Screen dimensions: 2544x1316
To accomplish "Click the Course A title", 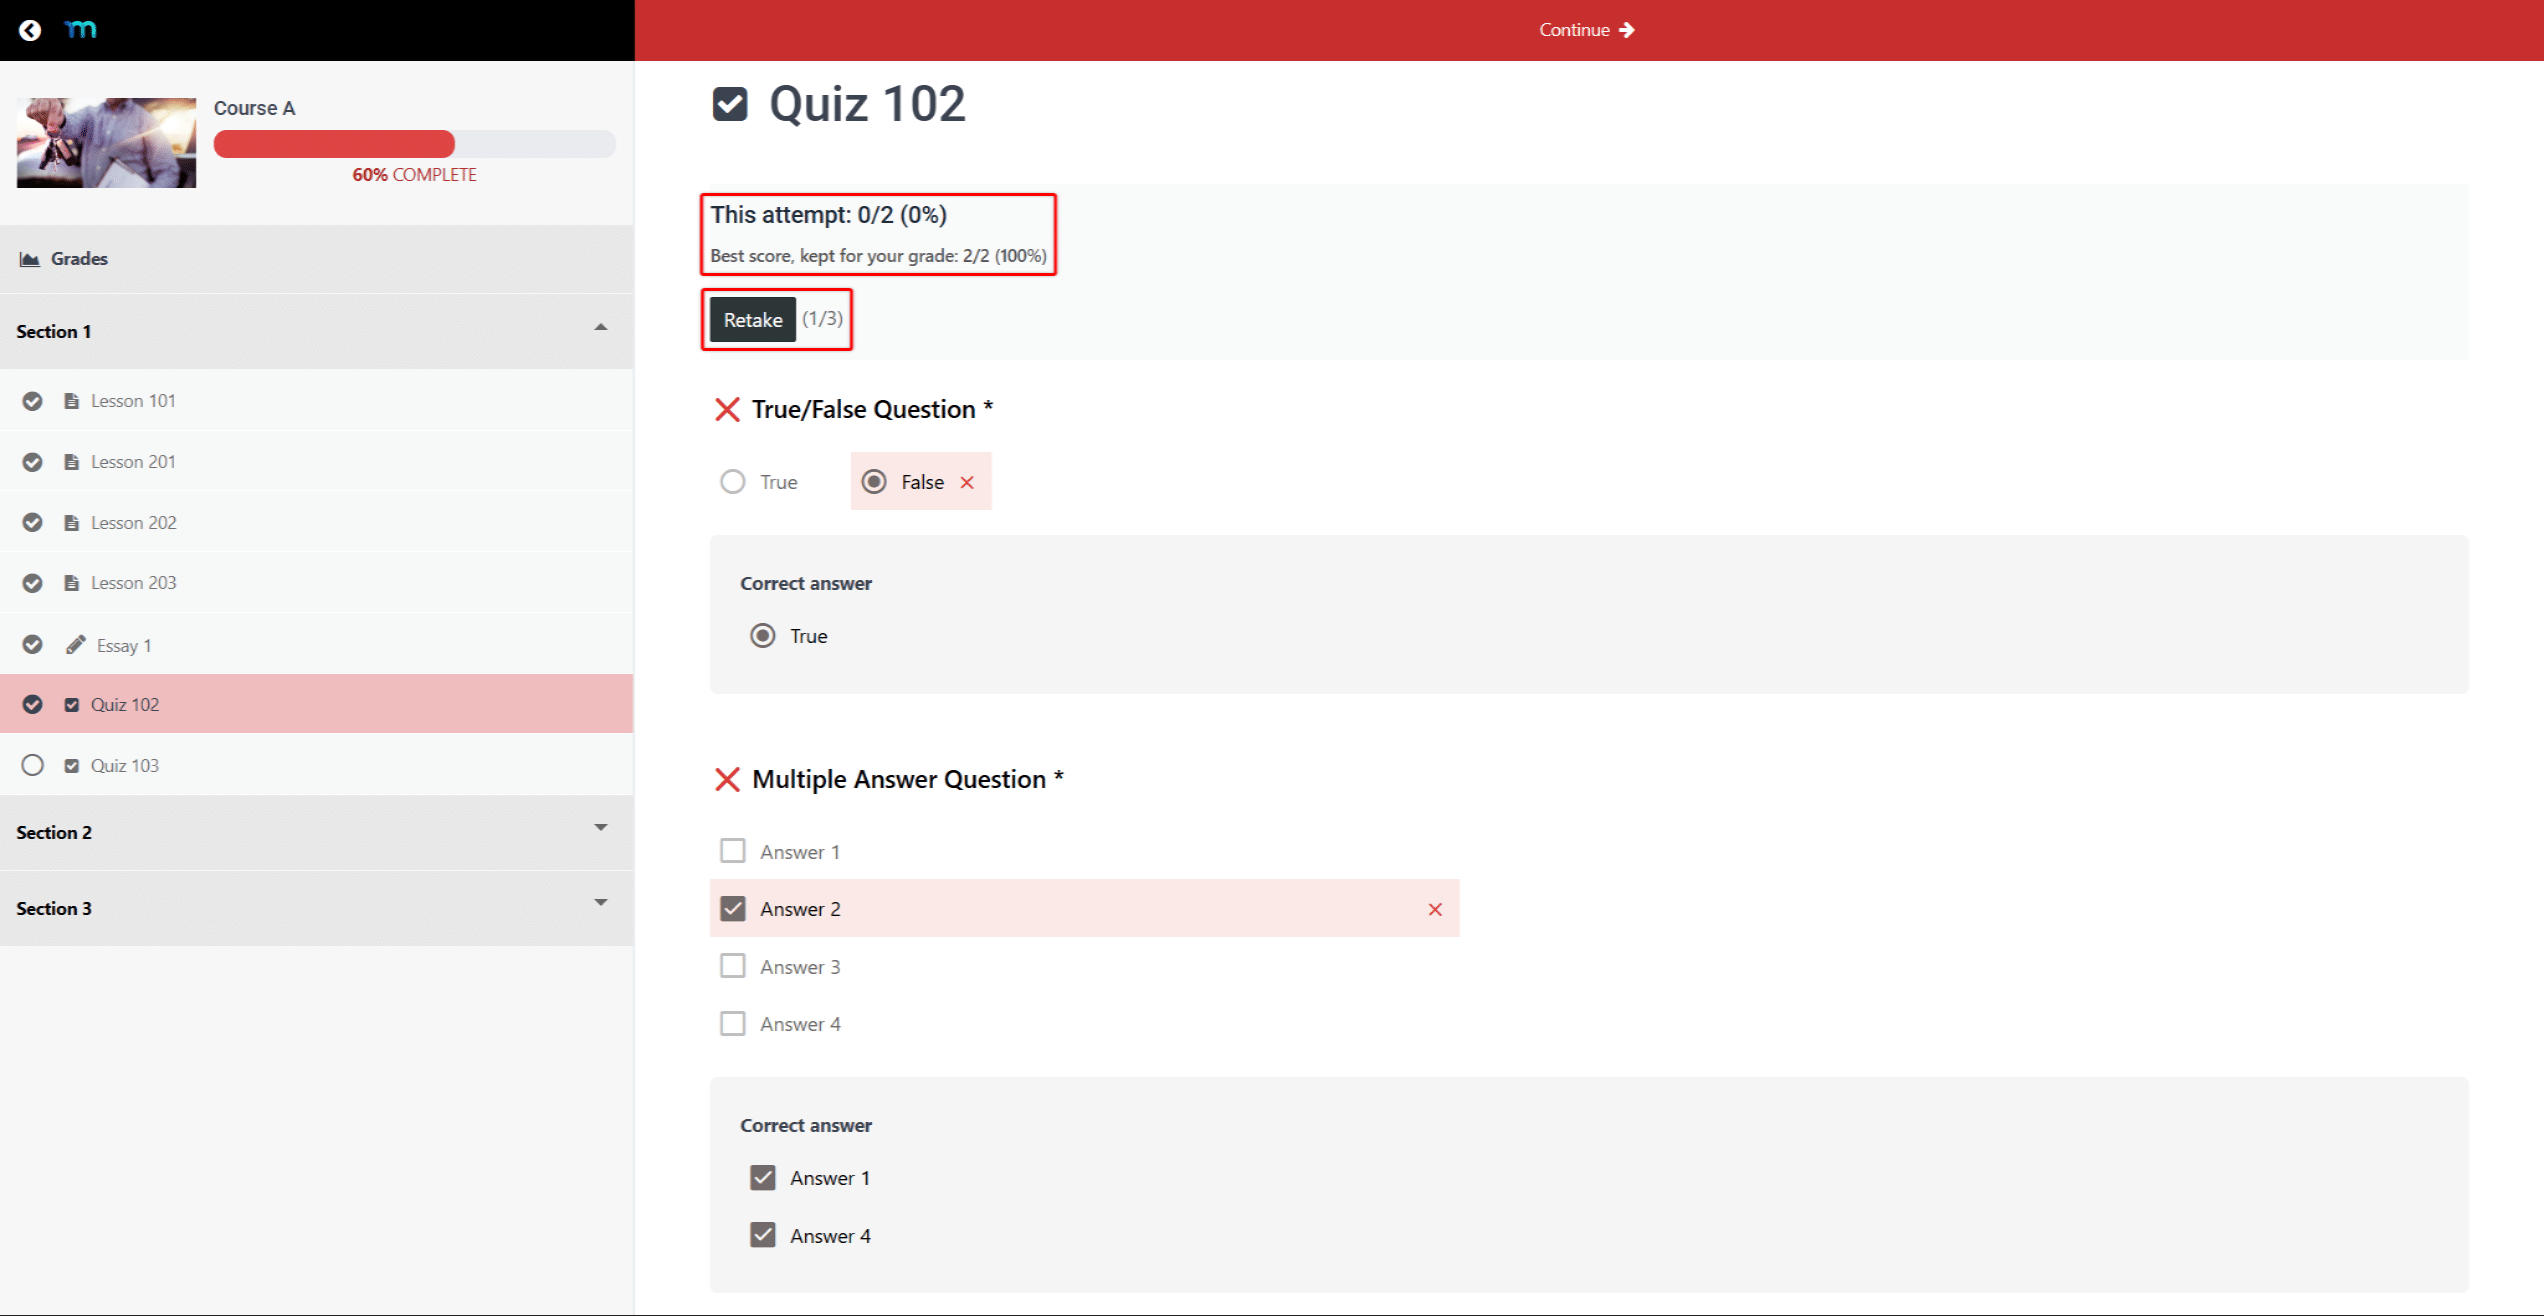I will coord(254,108).
